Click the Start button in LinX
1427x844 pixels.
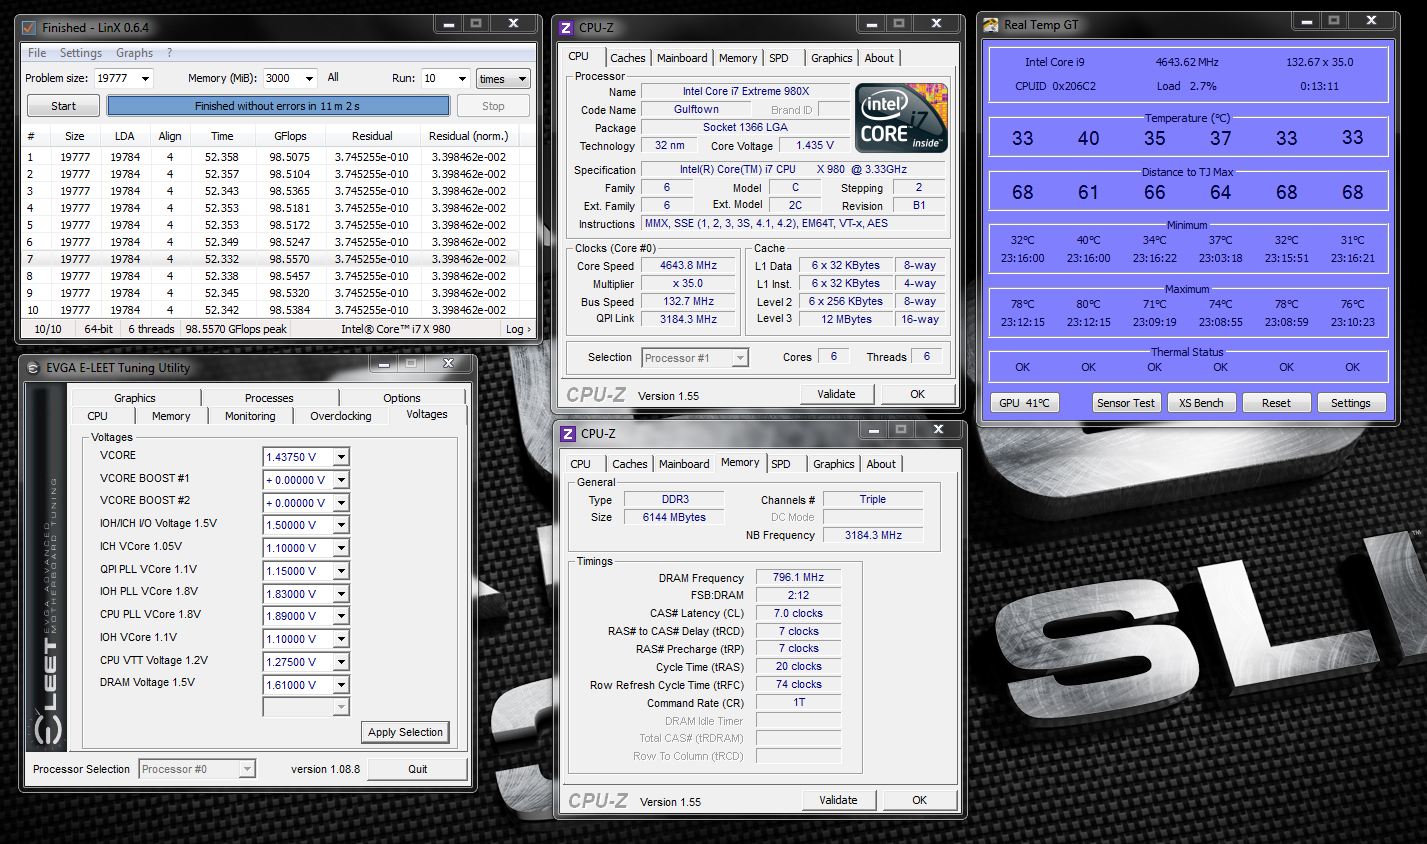coord(63,106)
